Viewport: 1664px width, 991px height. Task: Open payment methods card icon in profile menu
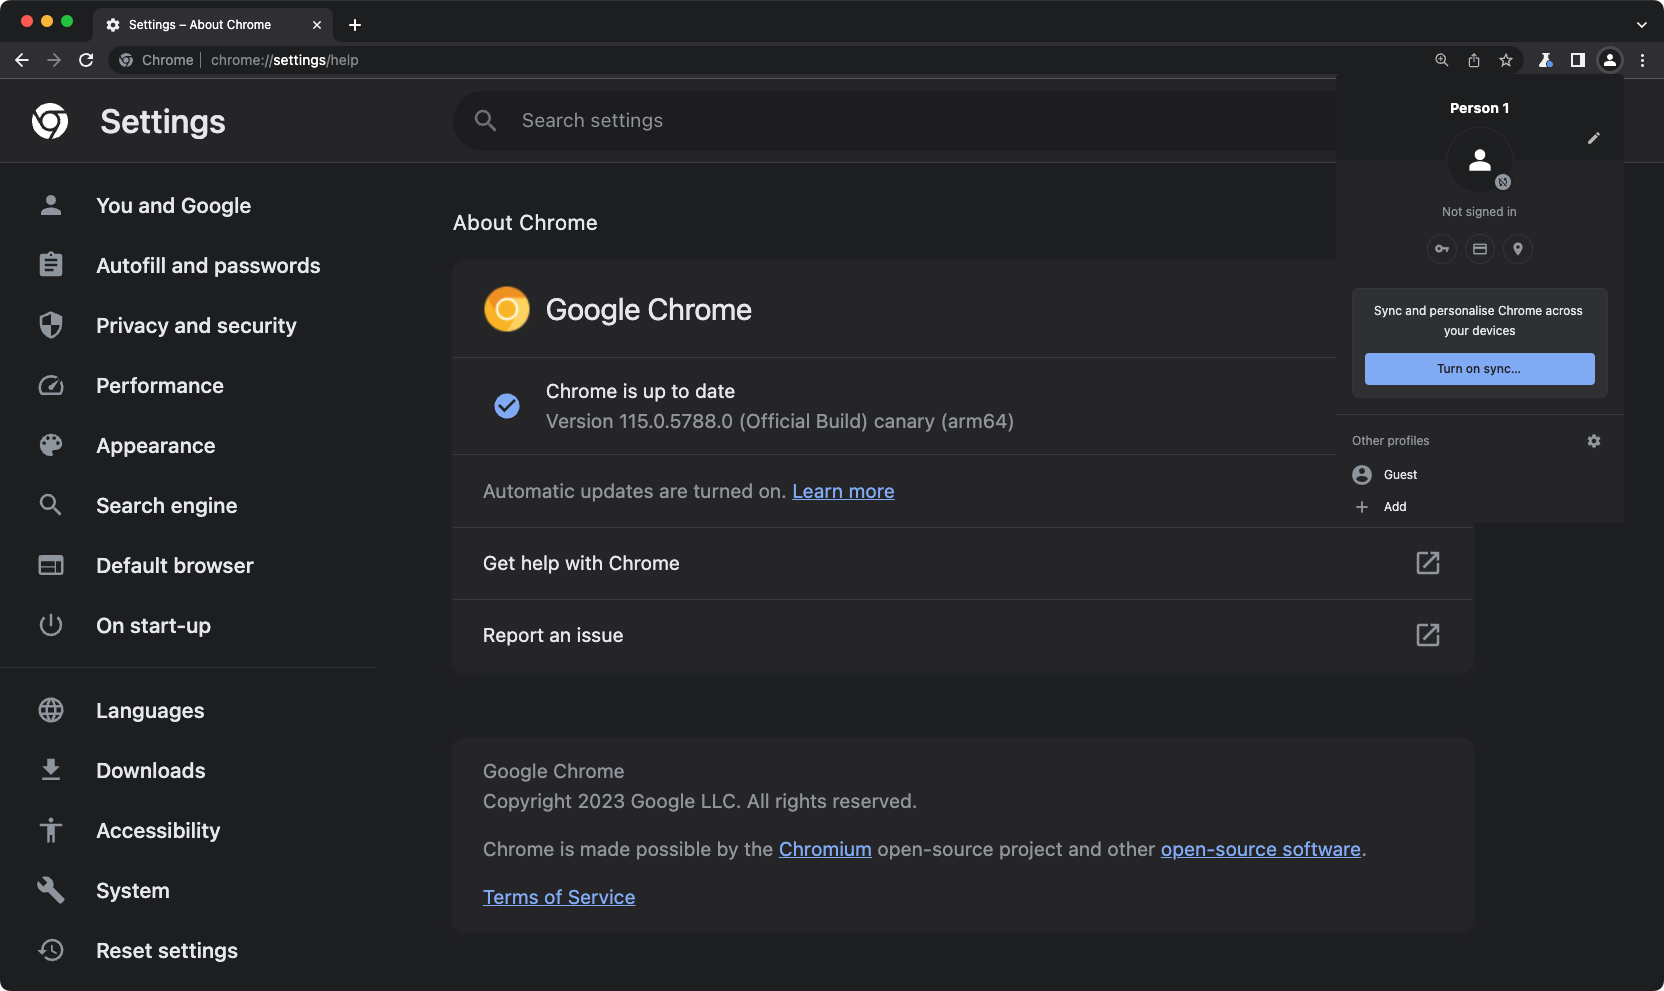point(1480,249)
